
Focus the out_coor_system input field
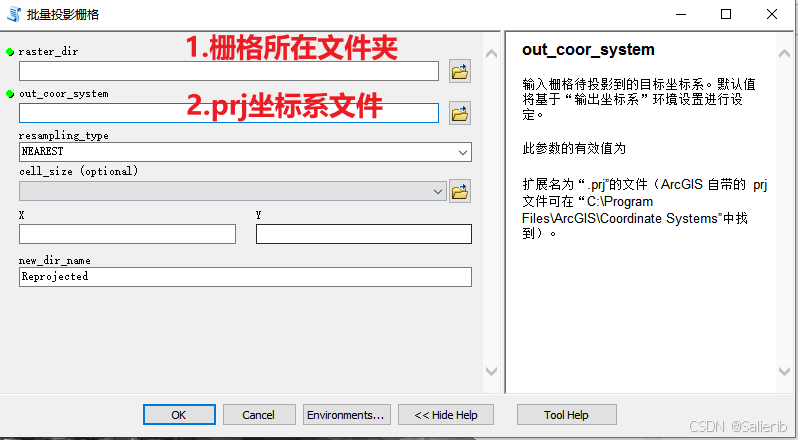pyautogui.click(x=229, y=113)
